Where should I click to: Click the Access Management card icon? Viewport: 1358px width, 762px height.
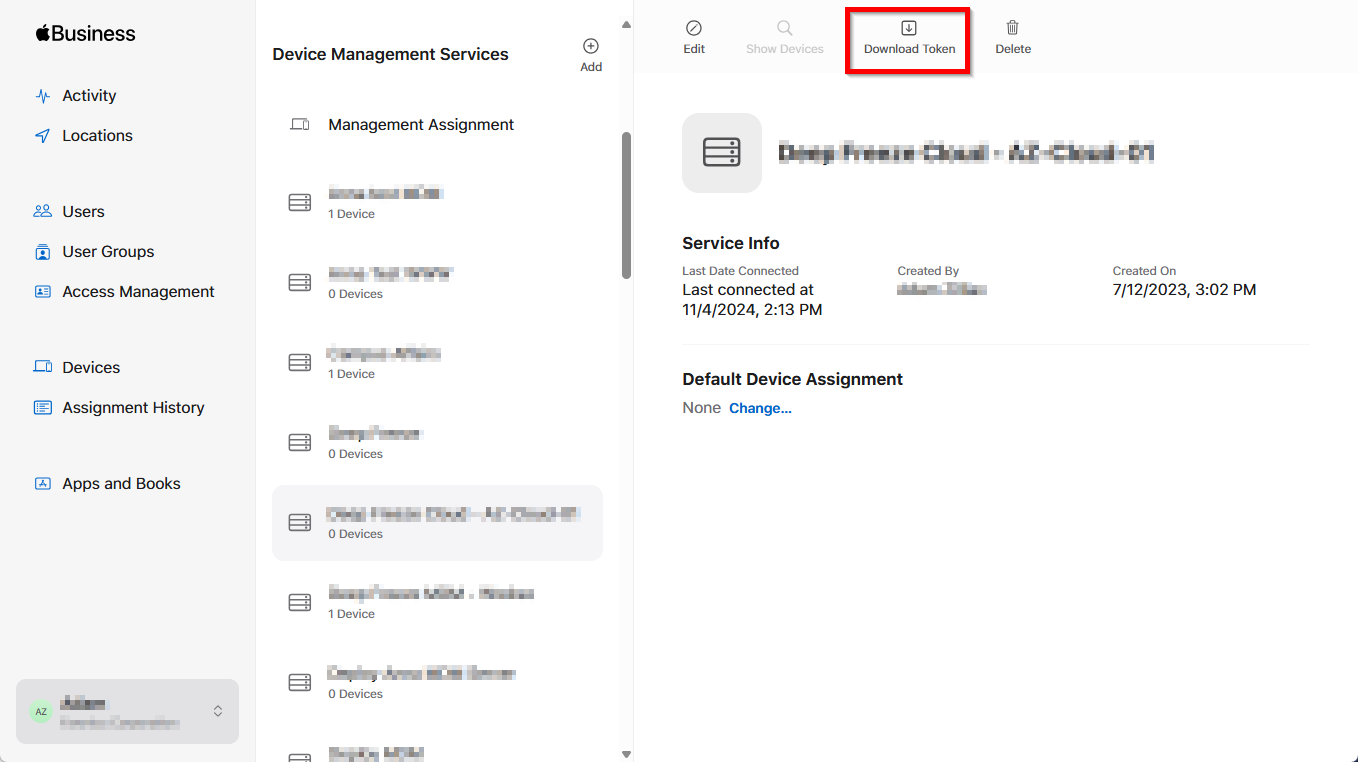tap(42, 292)
